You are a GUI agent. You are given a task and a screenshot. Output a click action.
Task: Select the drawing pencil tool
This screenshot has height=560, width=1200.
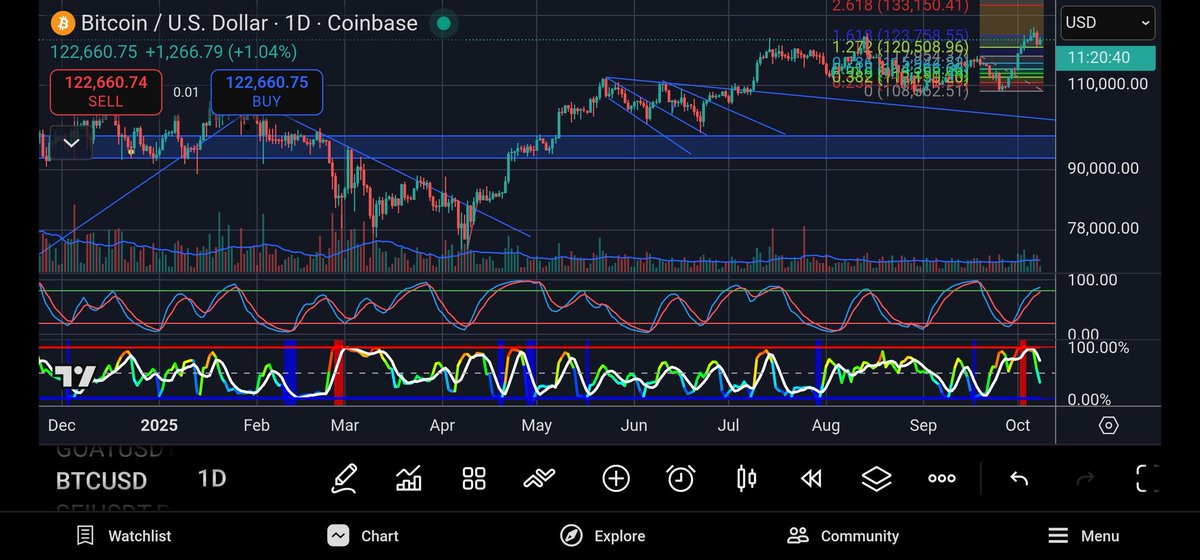pyautogui.click(x=344, y=478)
